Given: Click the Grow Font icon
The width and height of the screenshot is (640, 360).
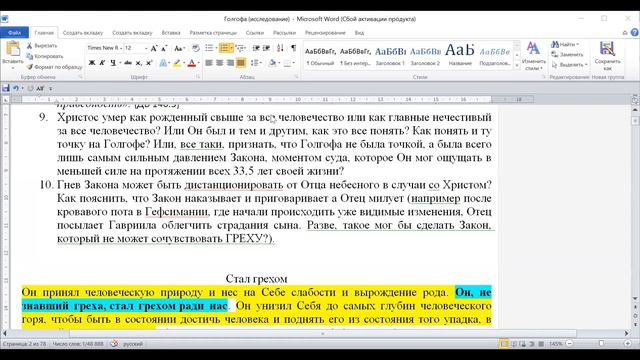Looking at the screenshot, I should click(154, 48).
